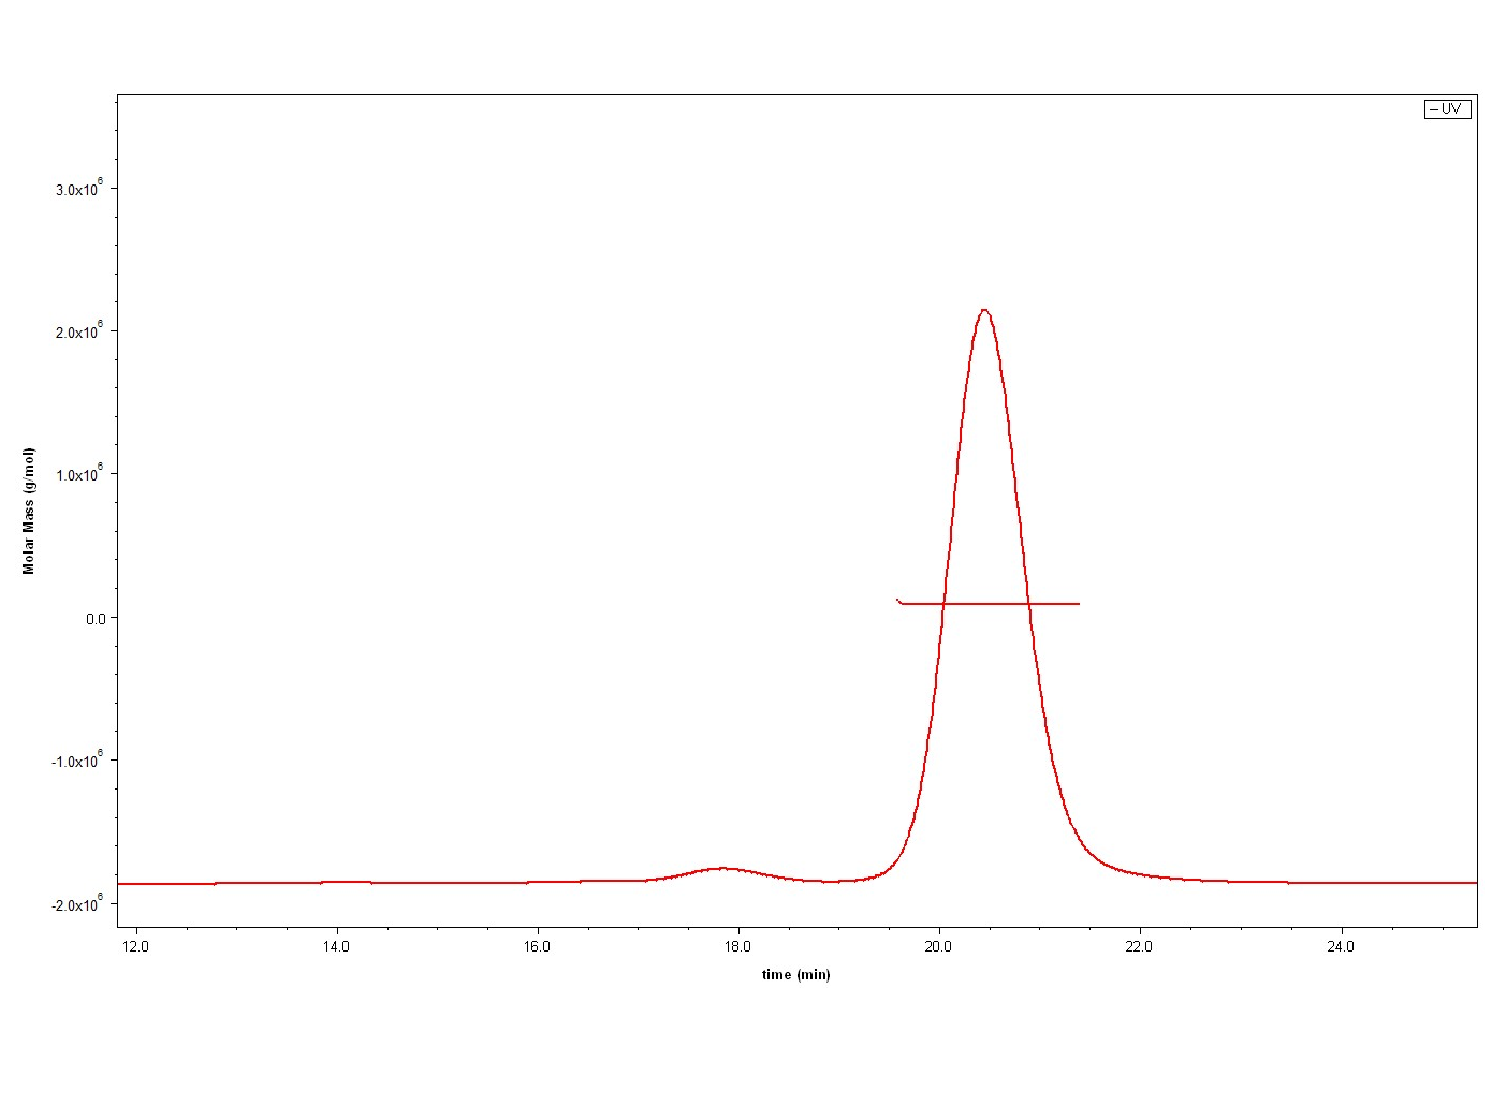Click the UV legend entry
This screenshot has height=1100, width=1500.
[1447, 109]
